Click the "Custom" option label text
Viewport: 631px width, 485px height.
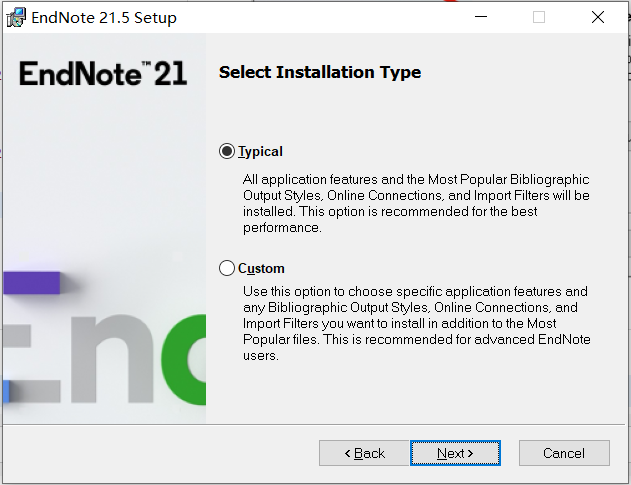click(x=261, y=268)
